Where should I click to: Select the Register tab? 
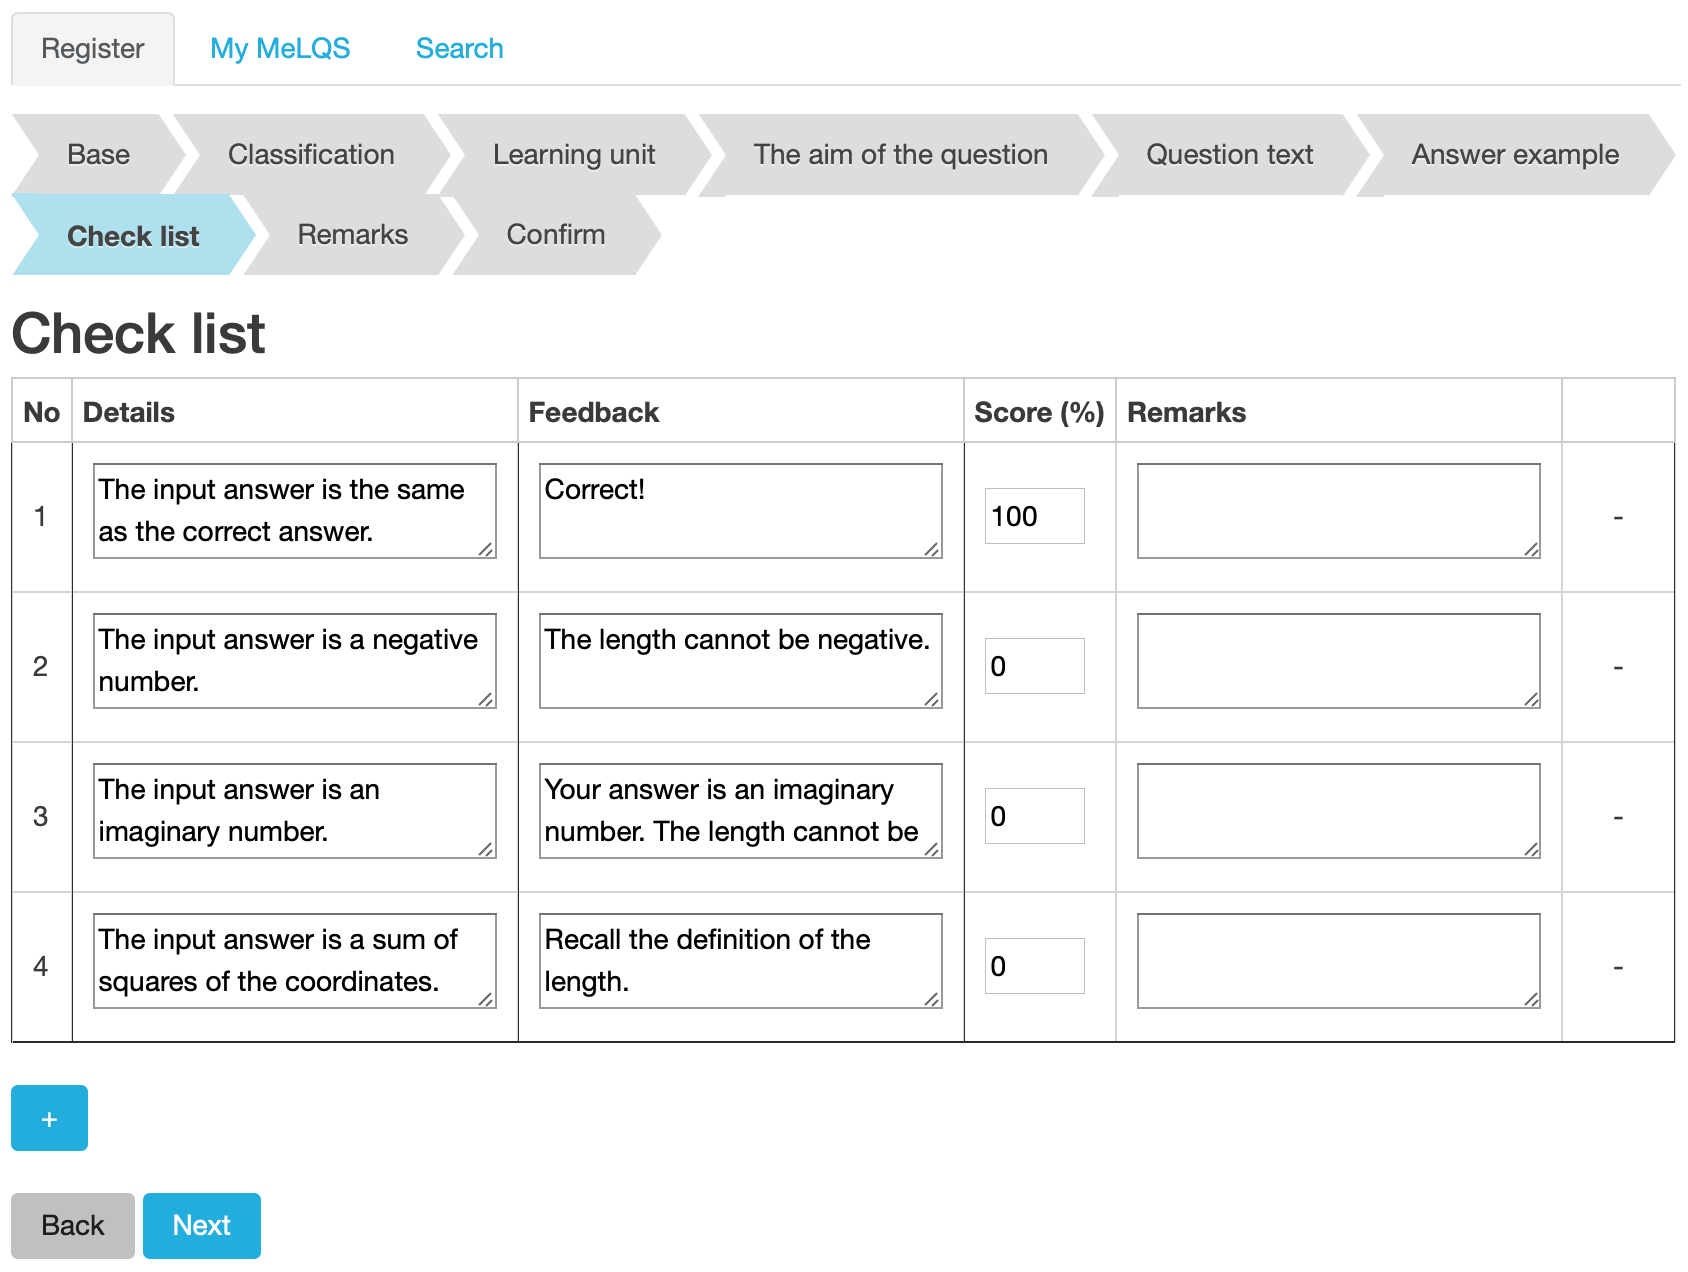point(93,48)
